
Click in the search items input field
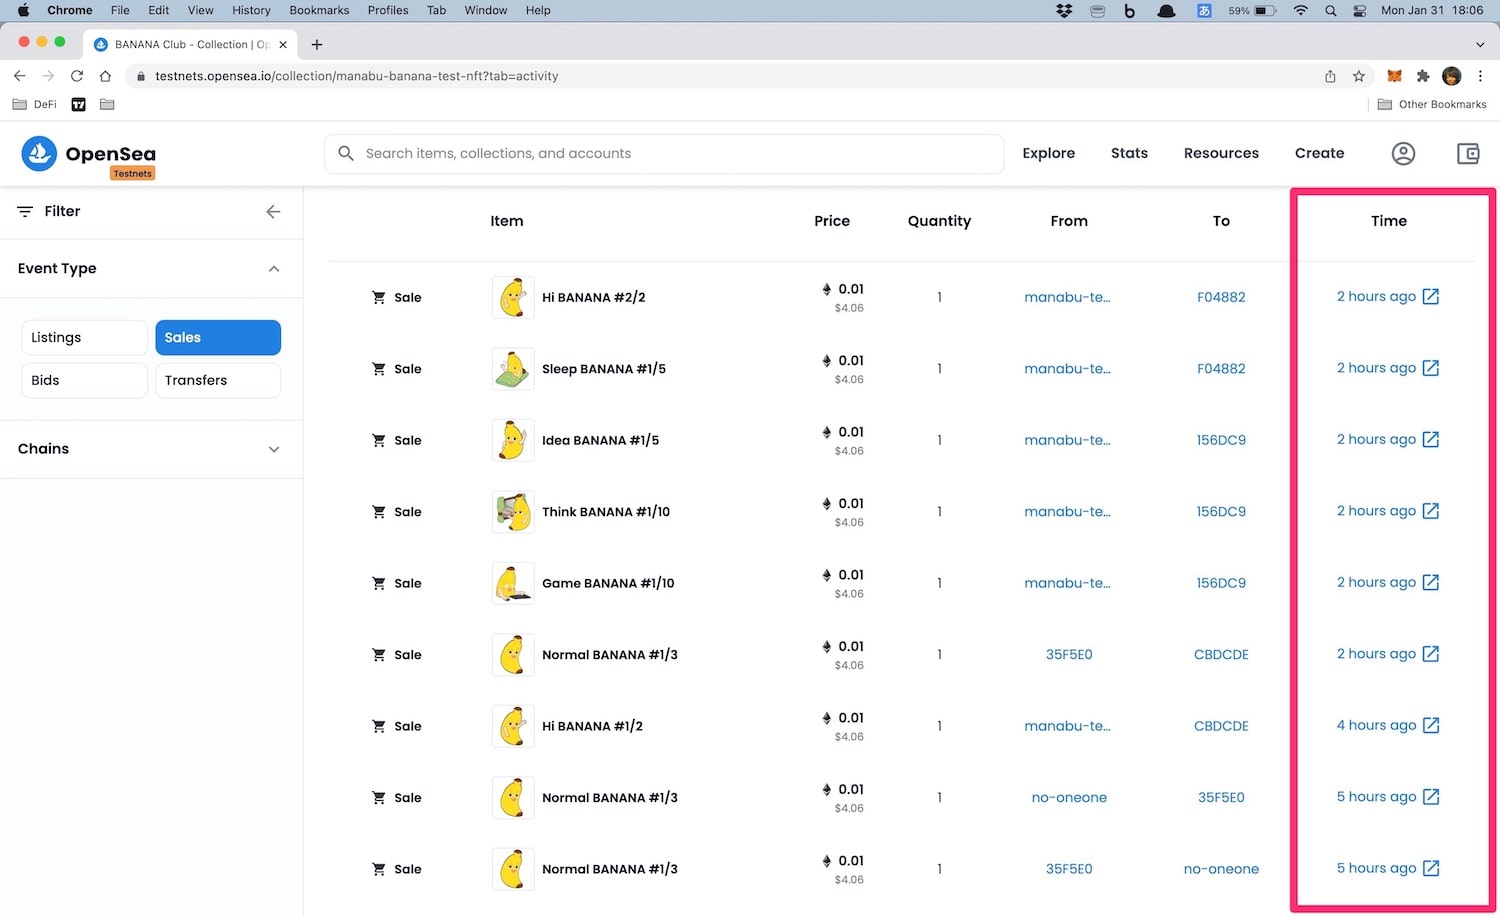pos(664,153)
